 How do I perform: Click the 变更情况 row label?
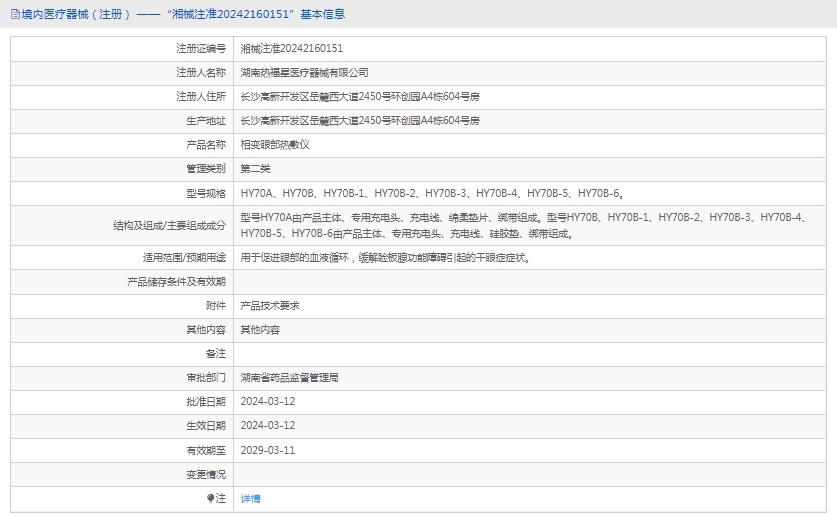[x=206, y=474]
